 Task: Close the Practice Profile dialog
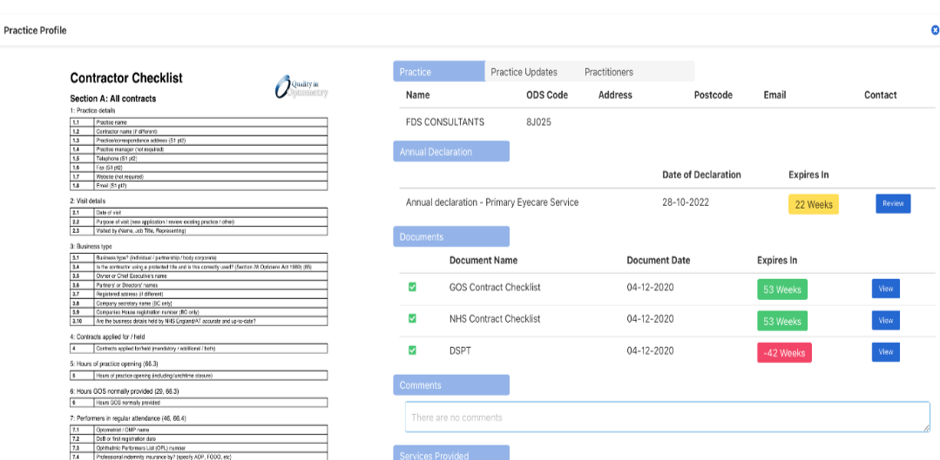point(935,30)
